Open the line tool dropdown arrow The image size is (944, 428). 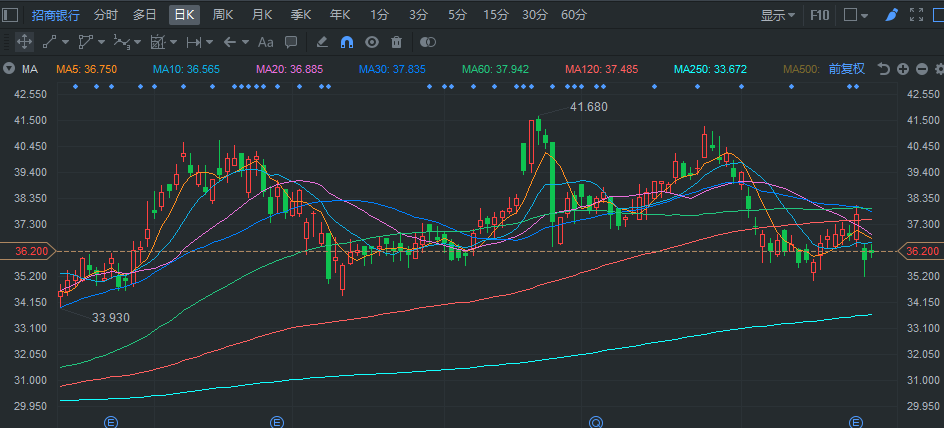click(x=66, y=42)
